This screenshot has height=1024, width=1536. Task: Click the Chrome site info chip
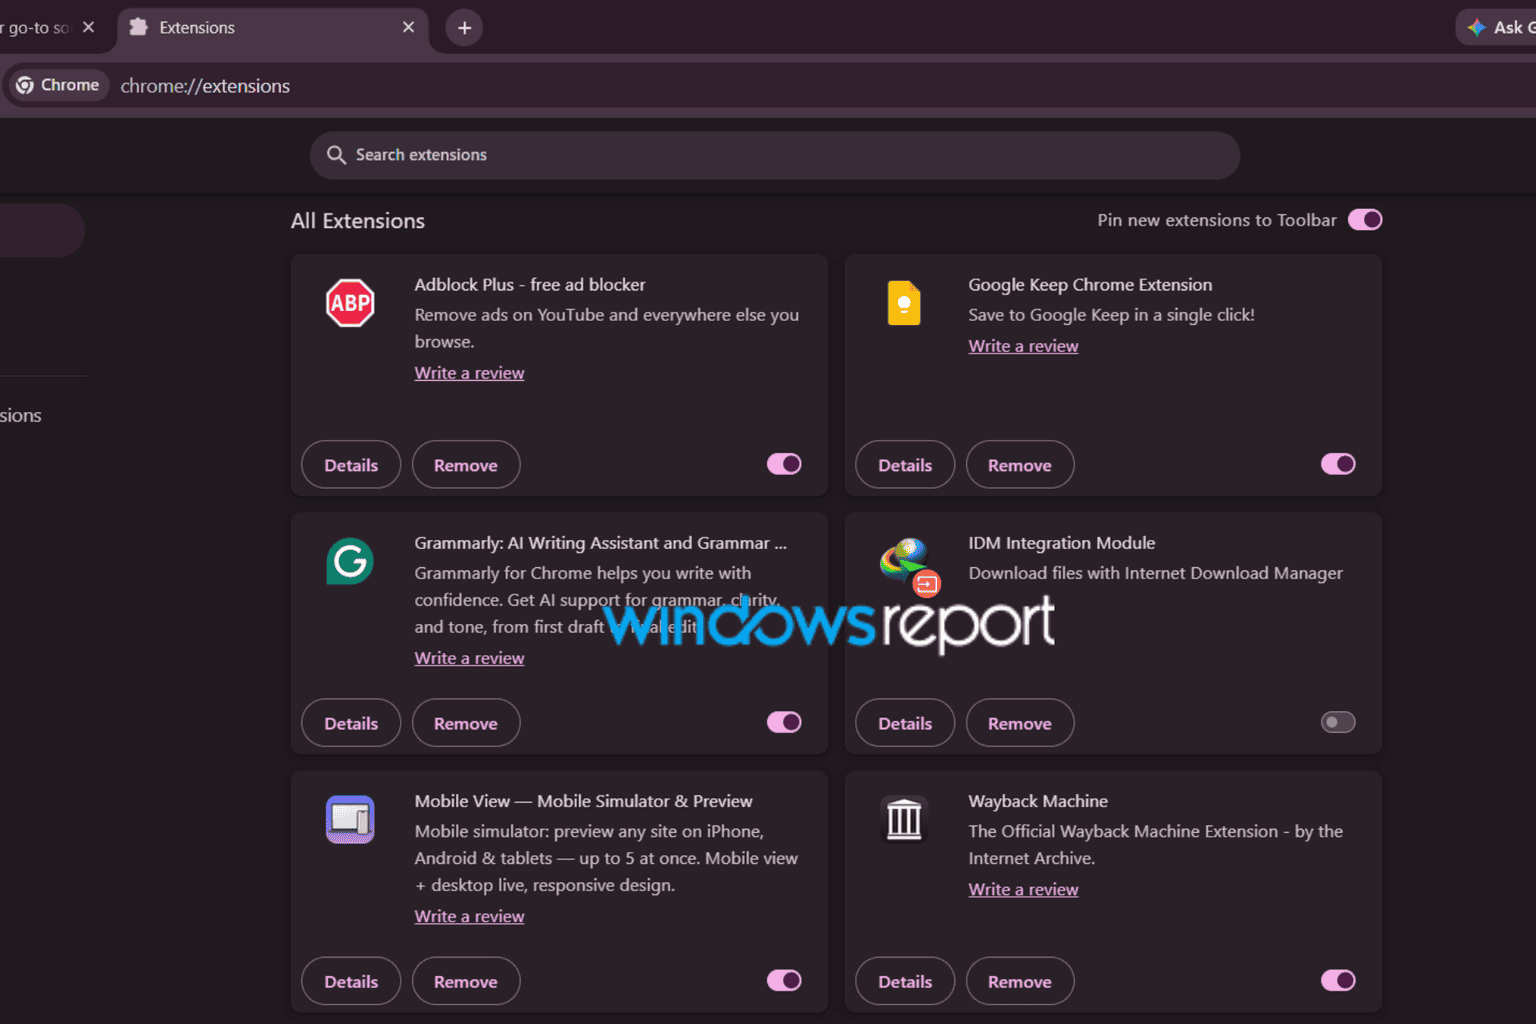(x=58, y=85)
